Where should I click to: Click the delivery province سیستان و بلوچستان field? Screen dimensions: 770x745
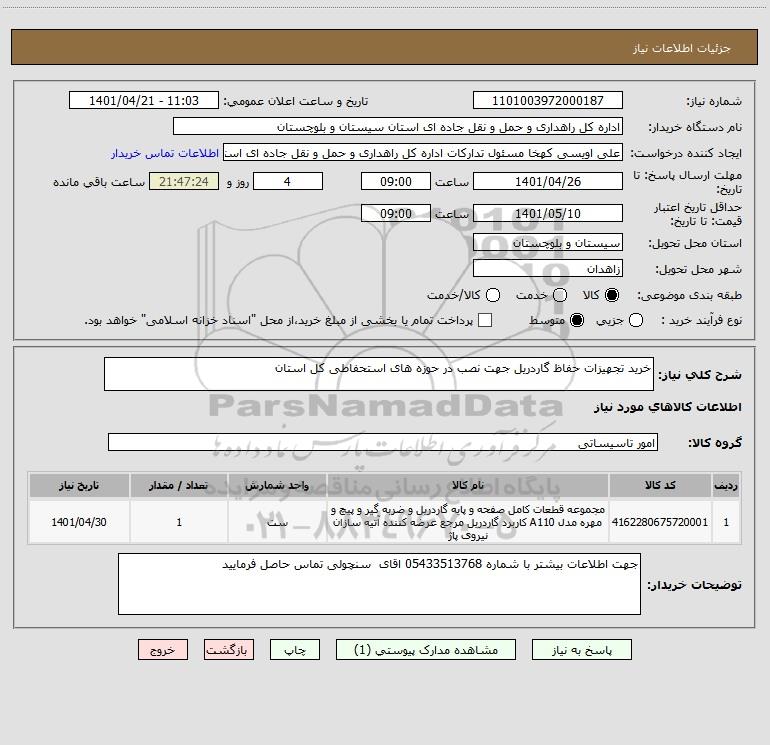548,242
